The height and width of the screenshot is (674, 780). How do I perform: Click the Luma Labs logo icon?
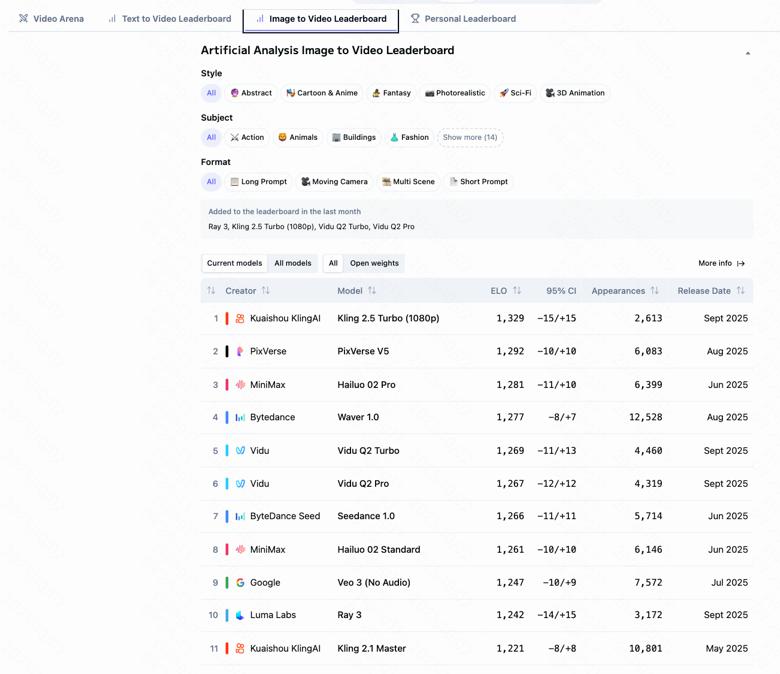pyautogui.click(x=240, y=616)
